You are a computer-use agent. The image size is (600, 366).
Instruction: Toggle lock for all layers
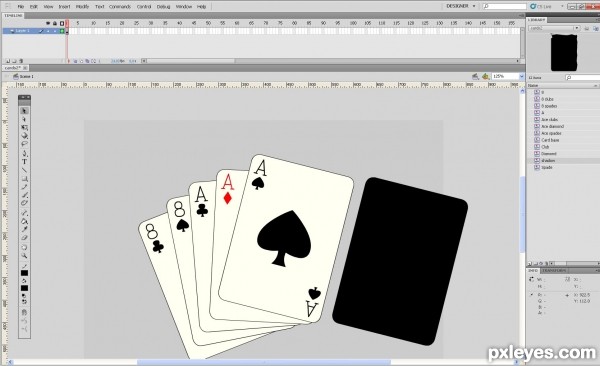(x=55, y=23)
